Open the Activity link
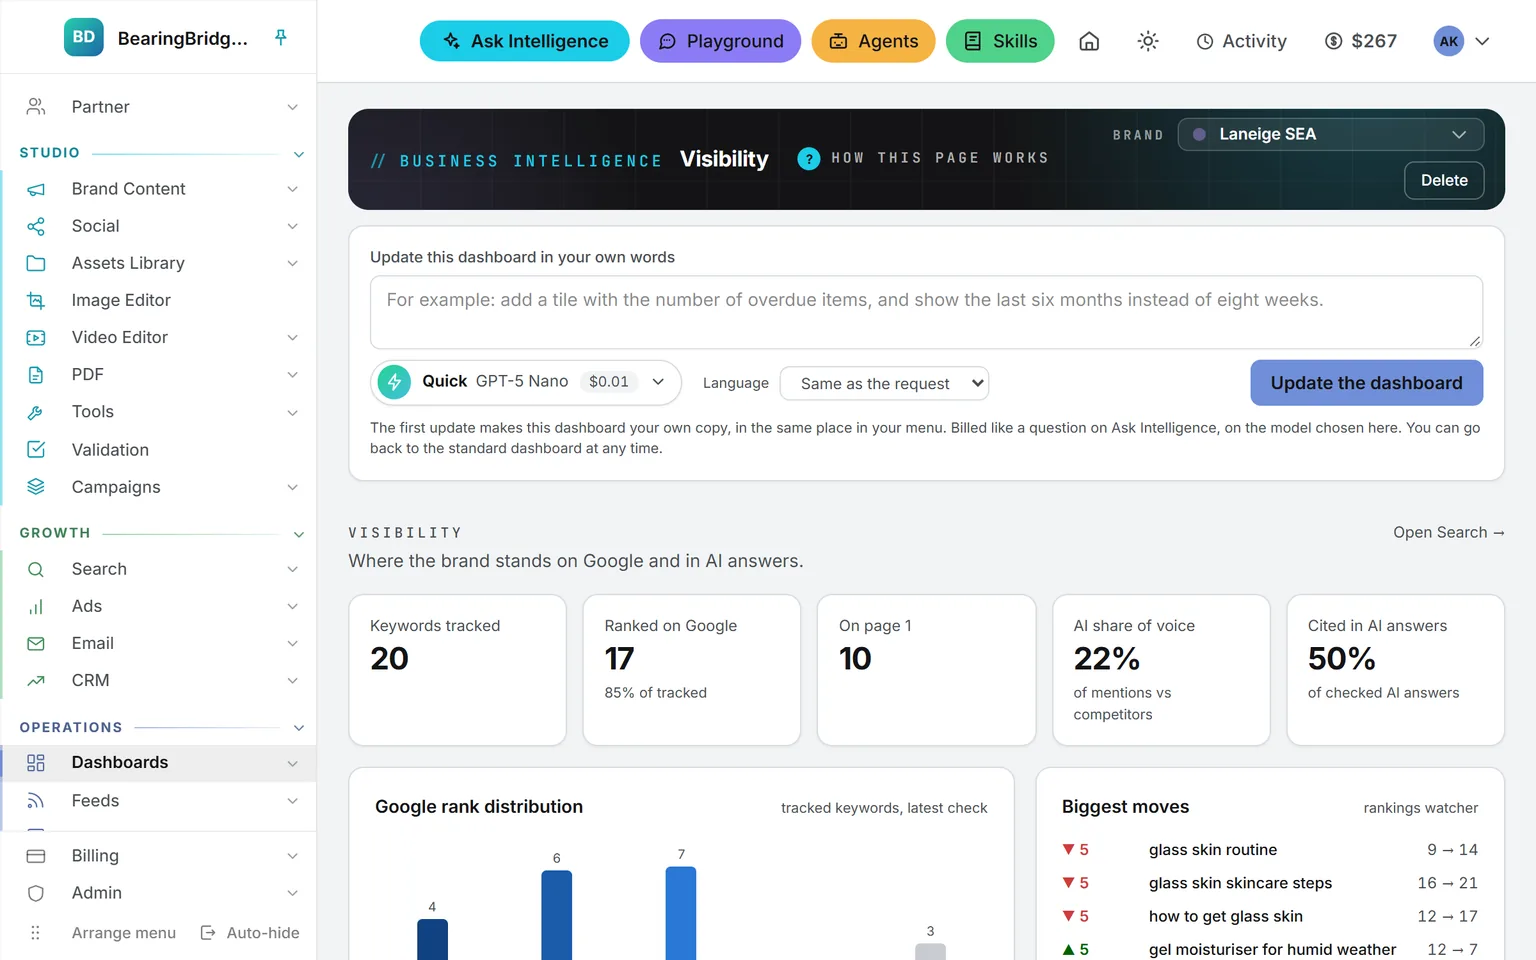 [x=1242, y=41]
